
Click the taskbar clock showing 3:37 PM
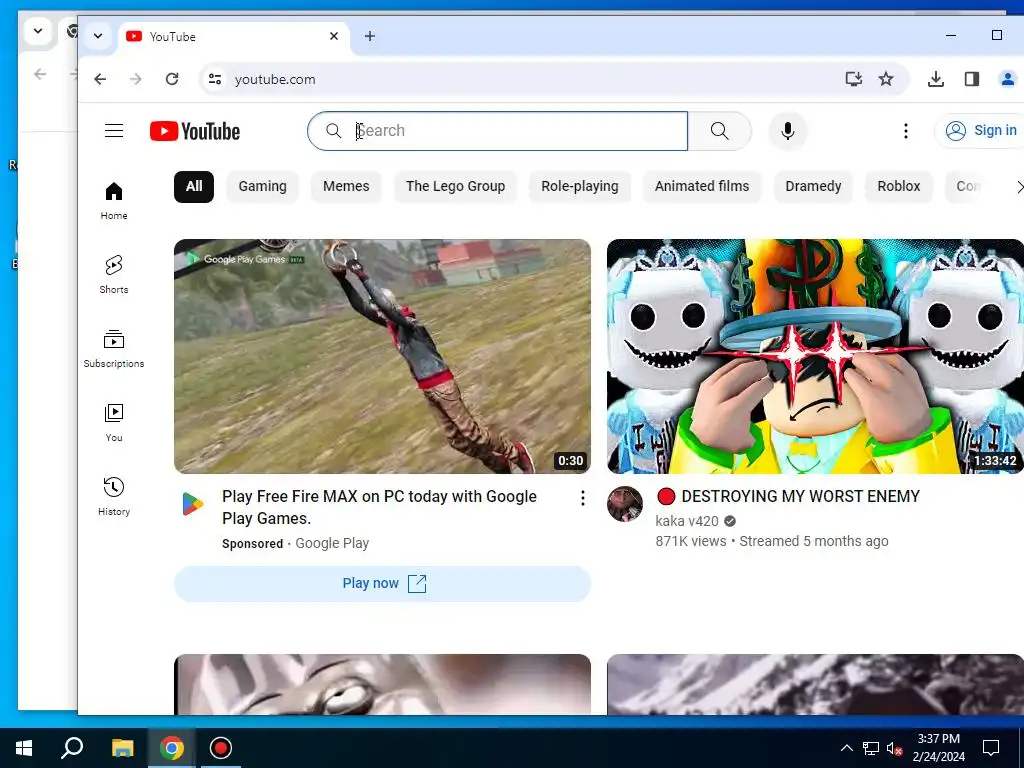click(938, 748)
